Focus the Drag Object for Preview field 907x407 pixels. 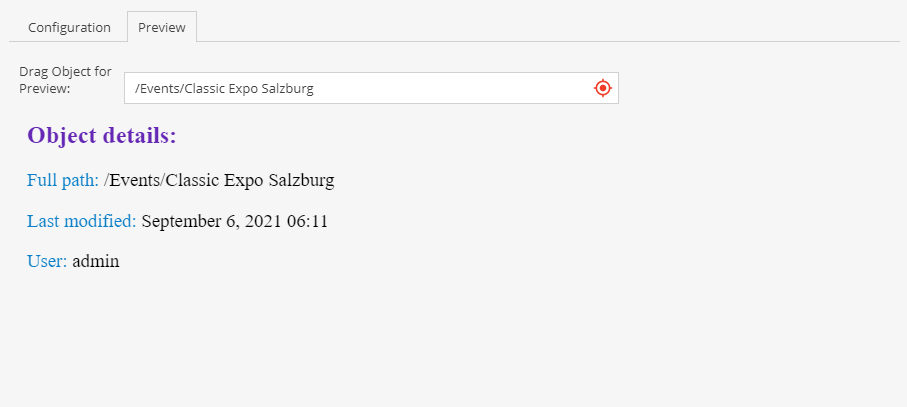click(x=360, y=88)
